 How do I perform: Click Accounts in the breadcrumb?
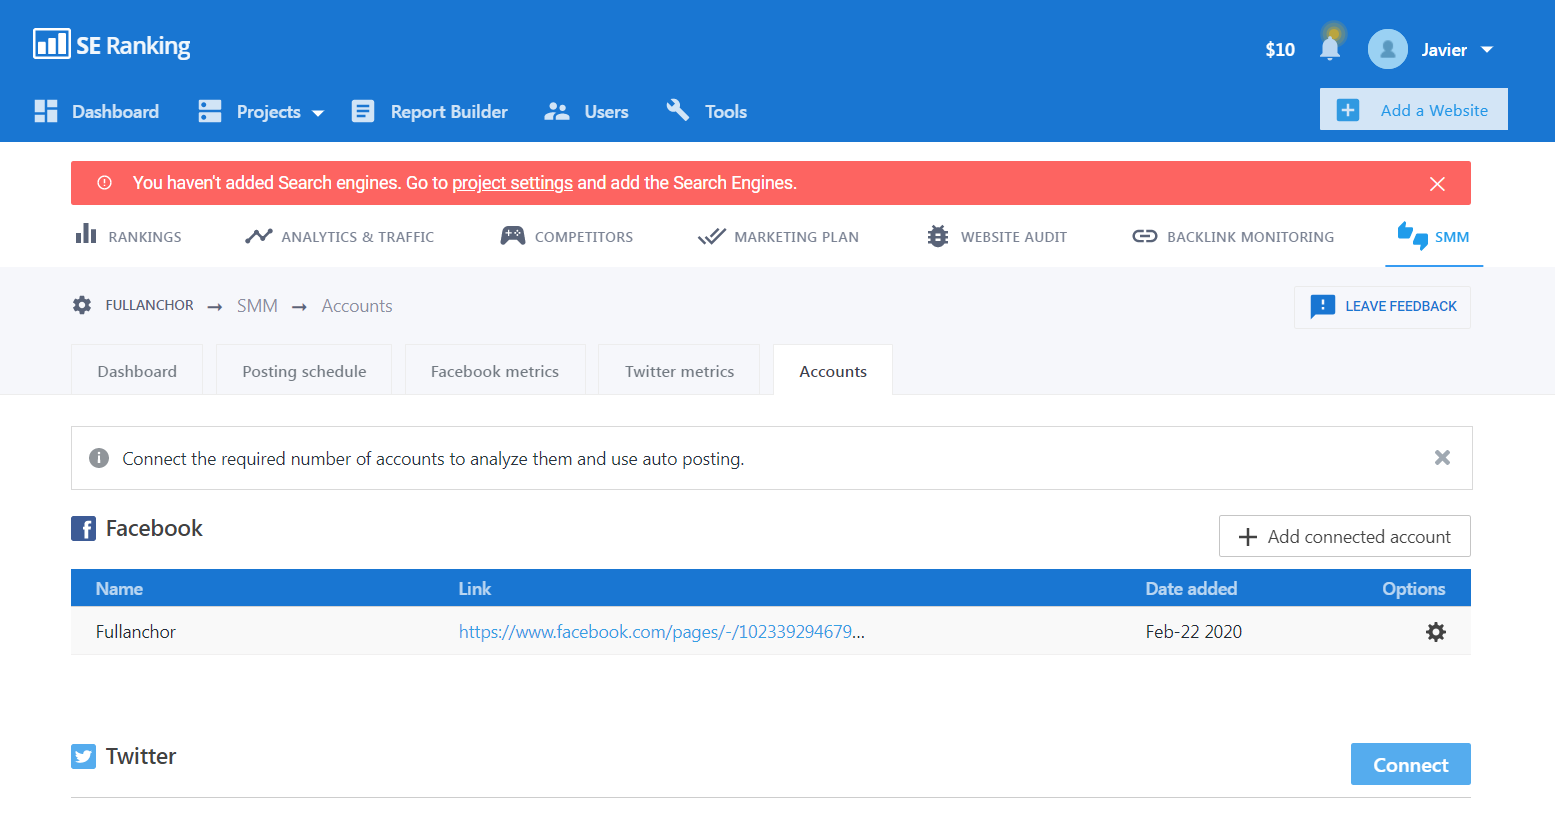357,306
